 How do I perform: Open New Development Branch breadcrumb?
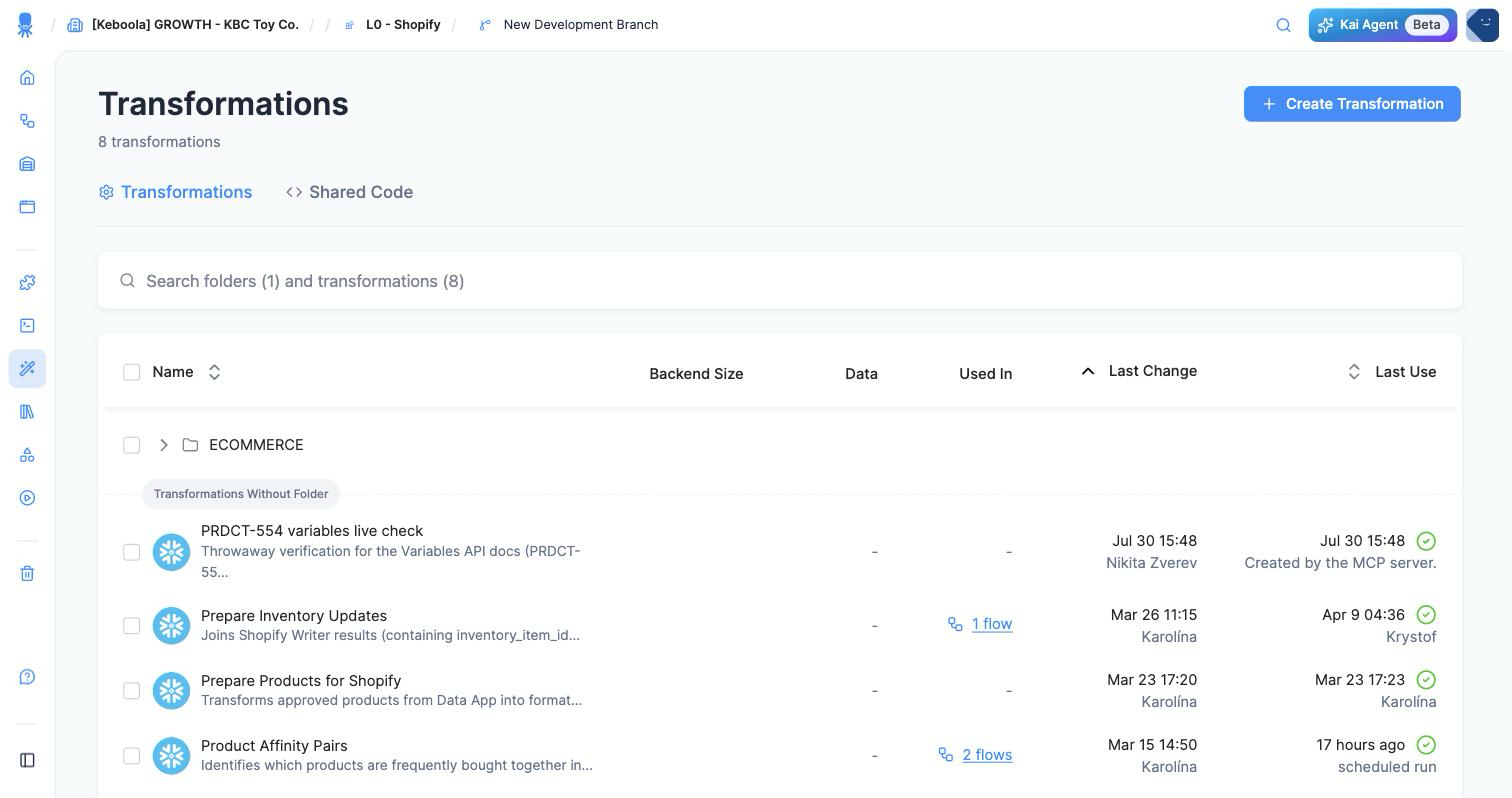pyautogui.click(x=581, y=25)
